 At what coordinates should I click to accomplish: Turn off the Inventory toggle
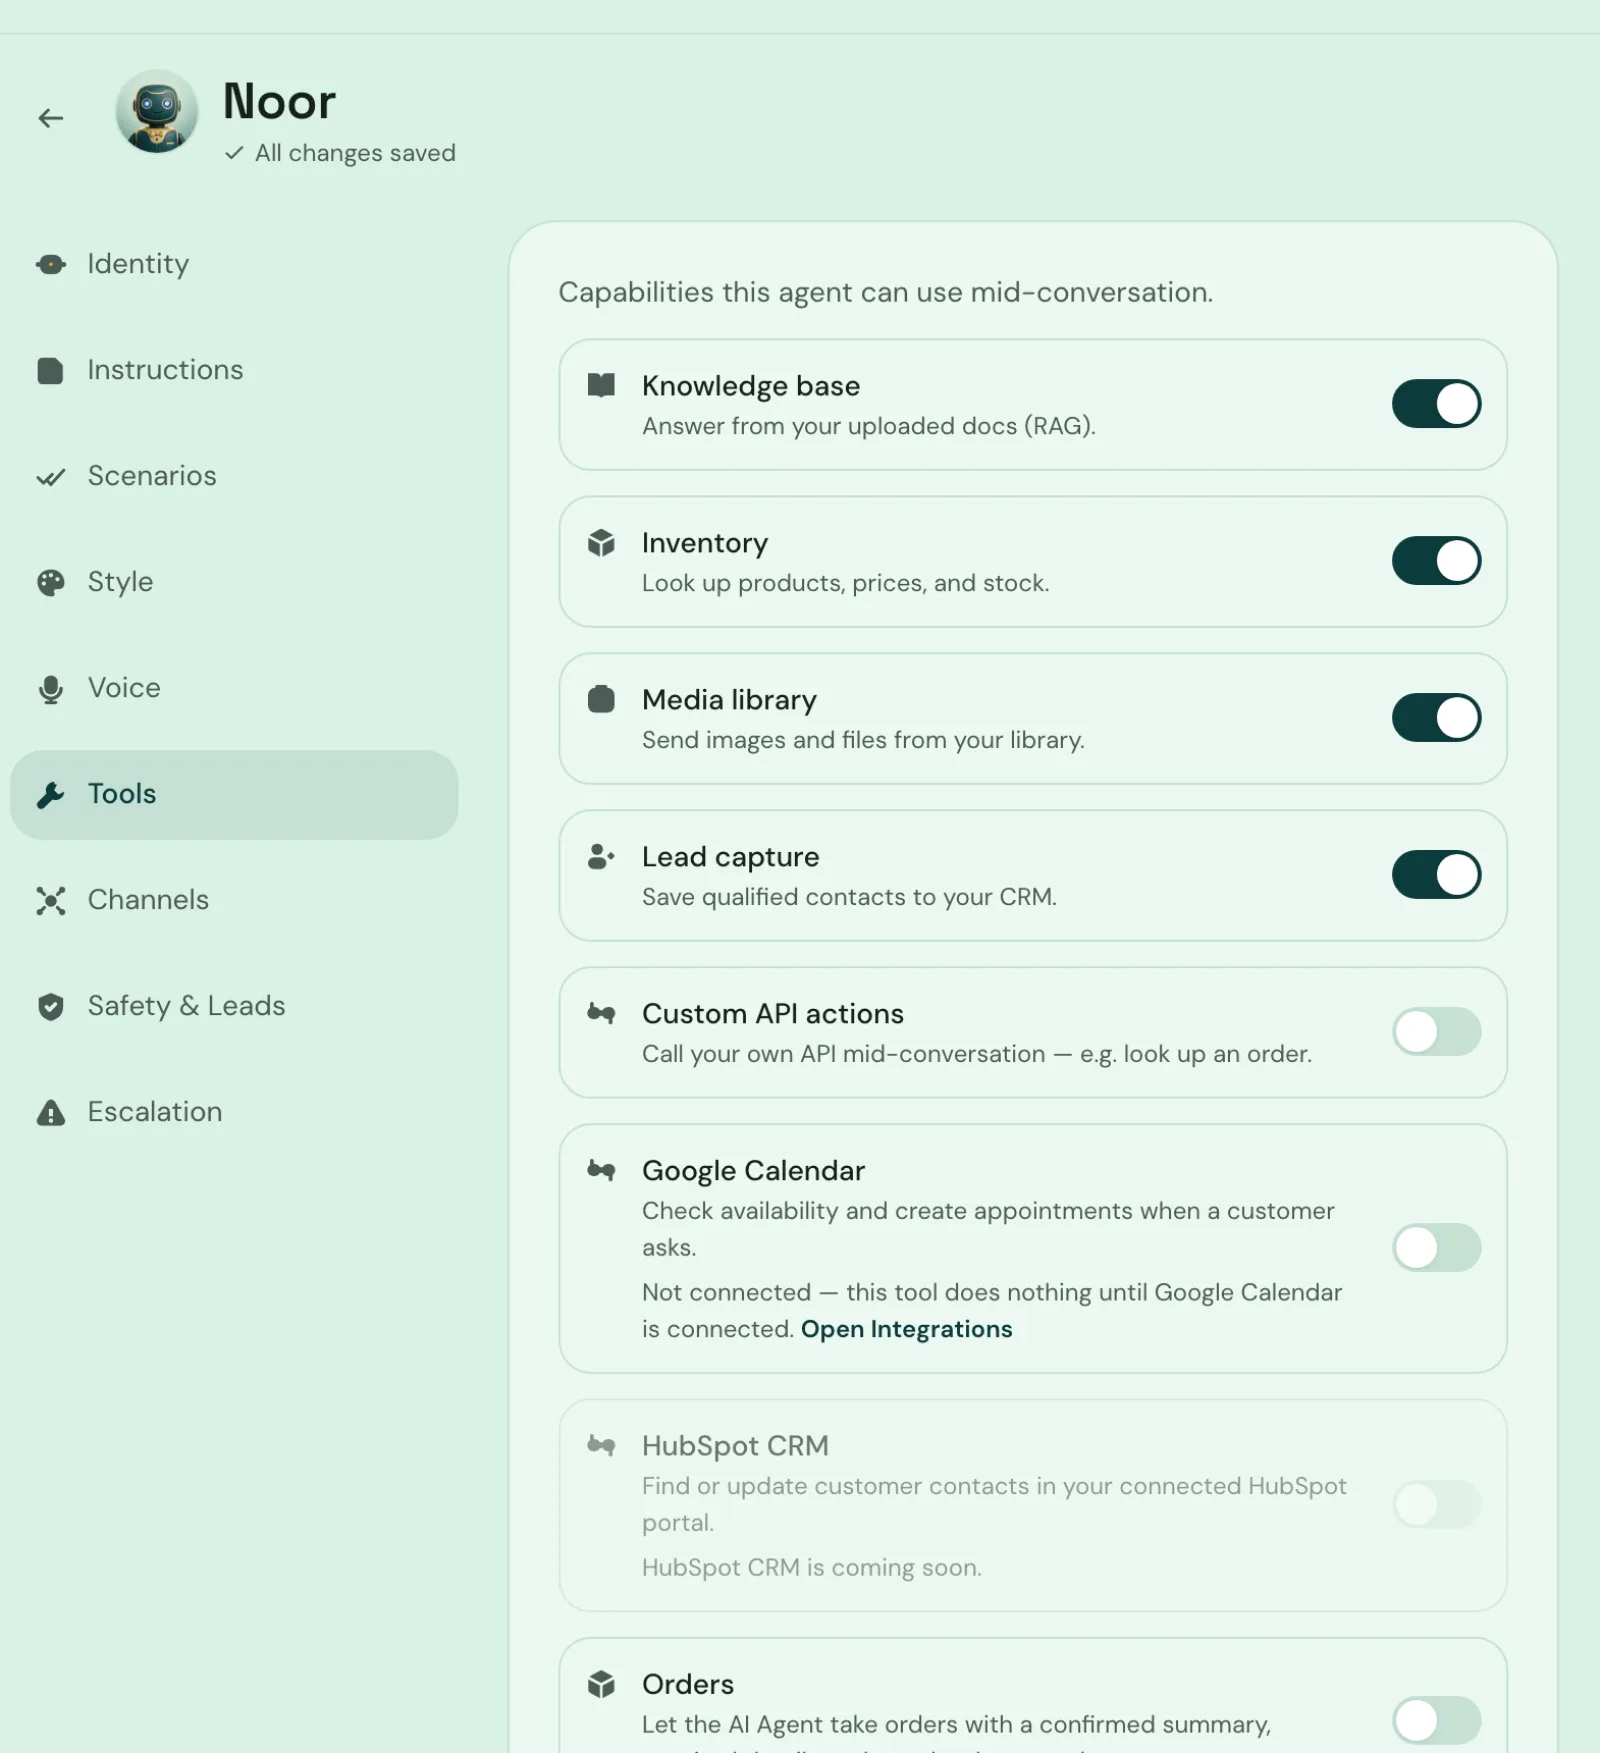point(1436,561)
